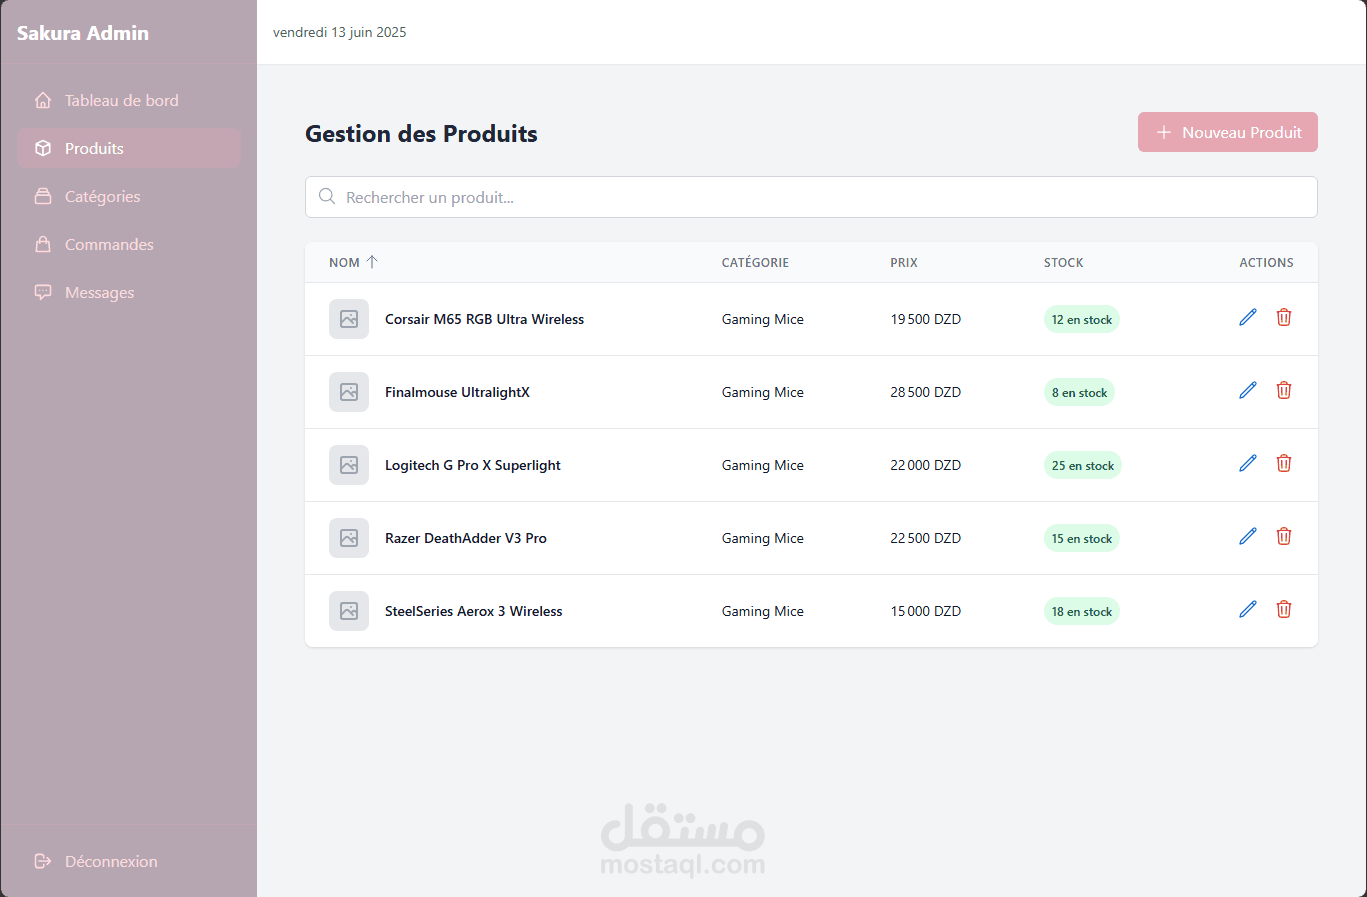Delete the Corsair M65 RGB Ultra Wireless product
1367x897 pixels.
[x=1284, y=317]
